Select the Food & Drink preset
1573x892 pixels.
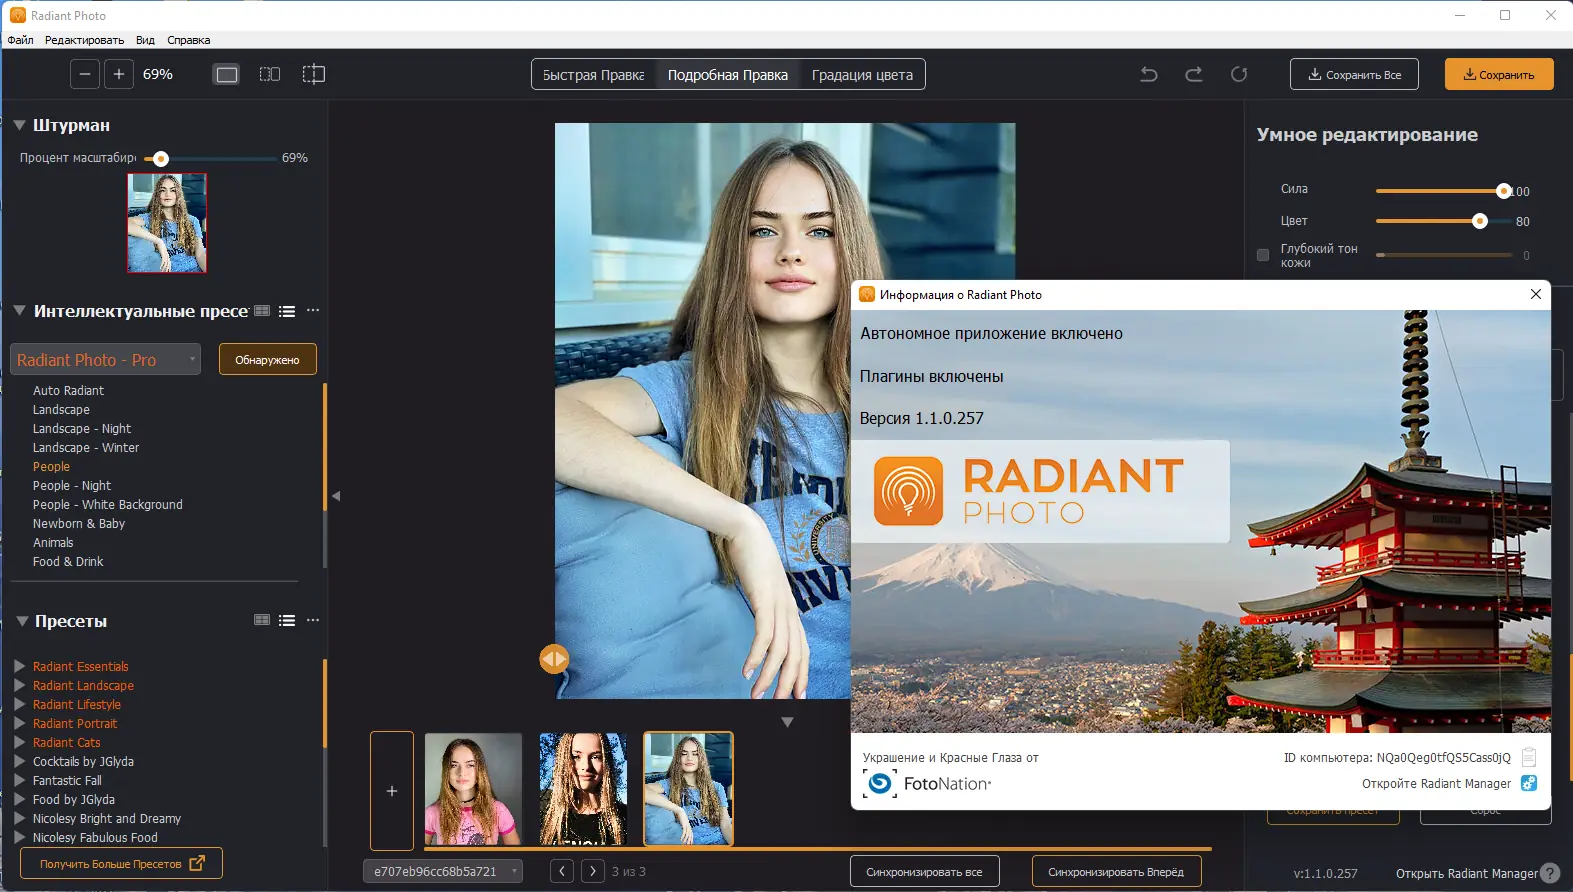click(68, 562)
